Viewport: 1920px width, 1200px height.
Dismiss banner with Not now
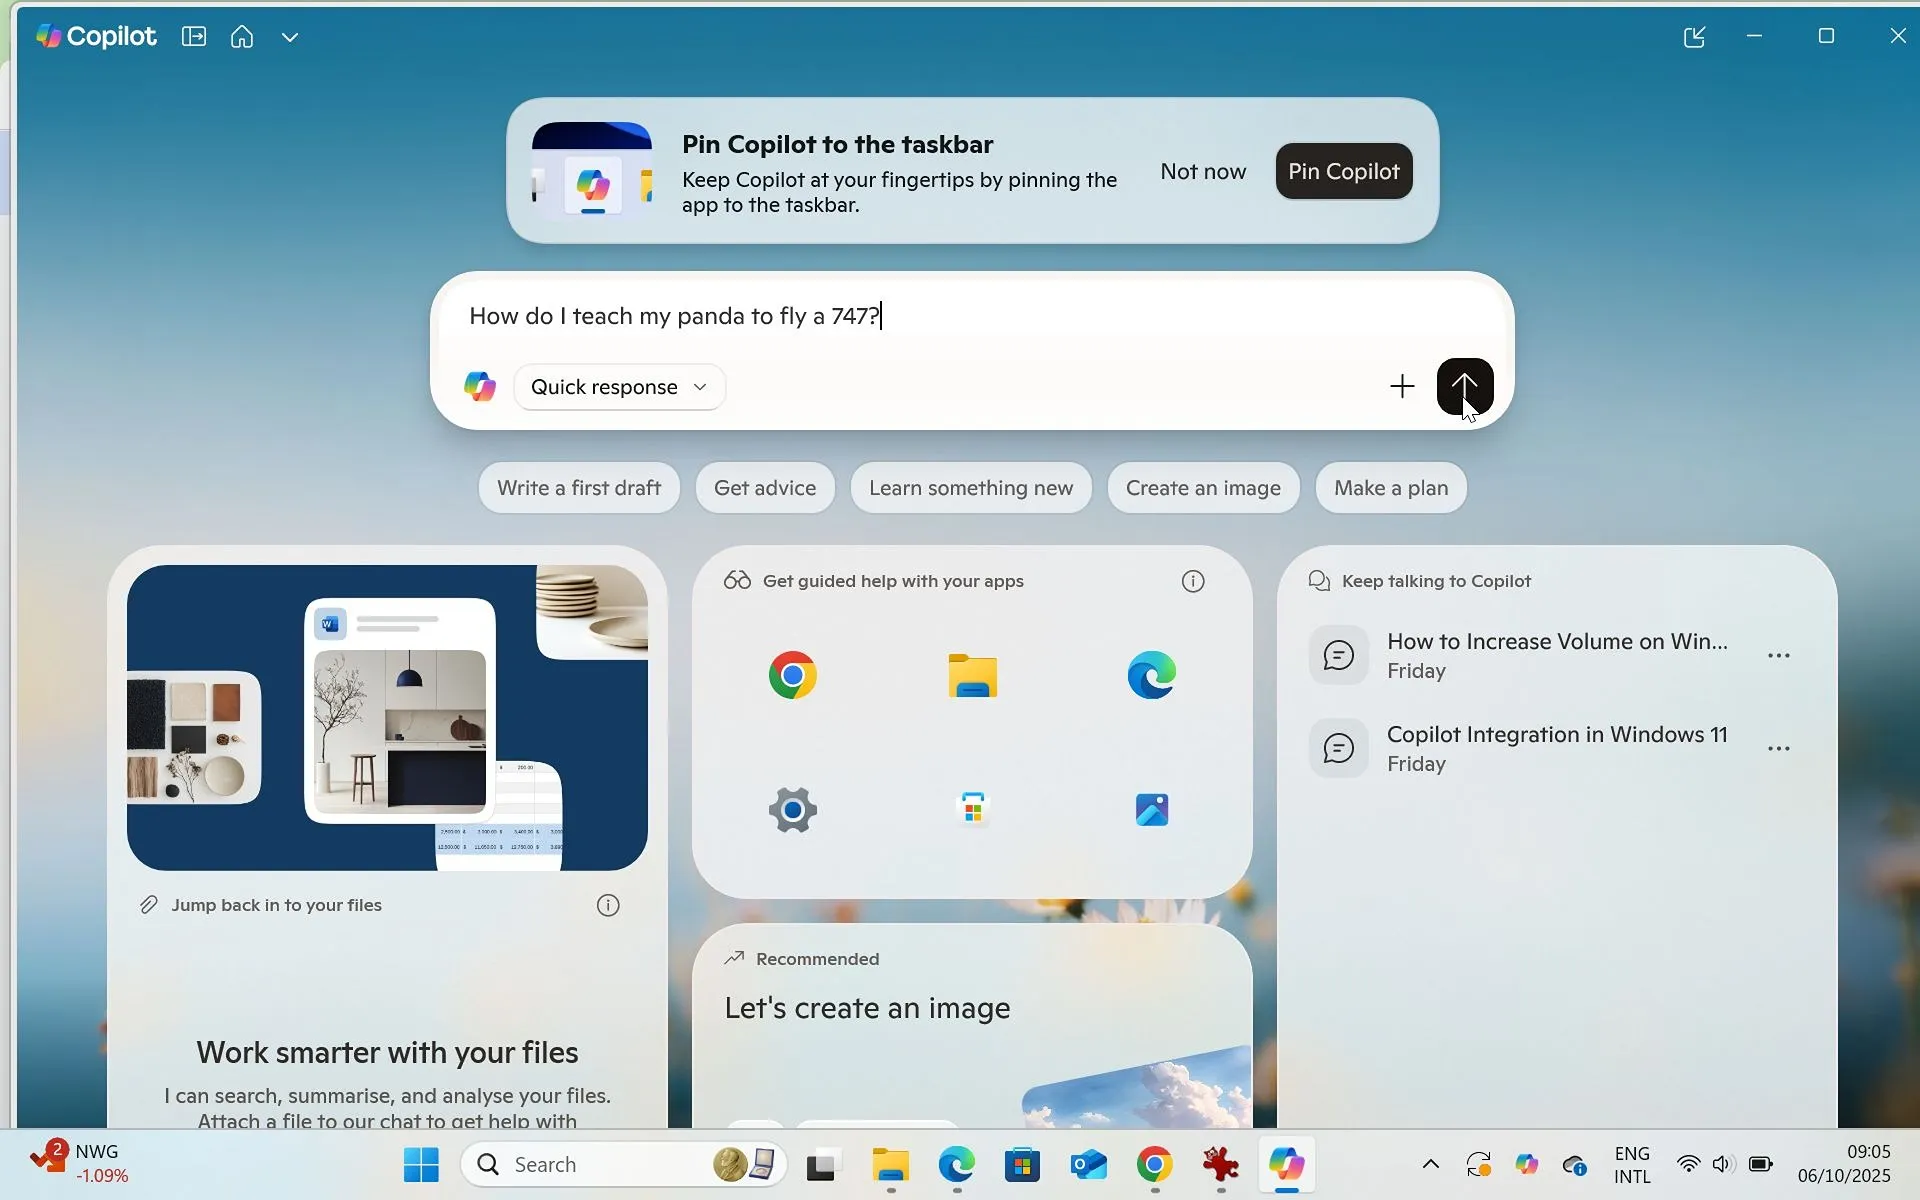pyautogui.click(x=1202, y=171)
